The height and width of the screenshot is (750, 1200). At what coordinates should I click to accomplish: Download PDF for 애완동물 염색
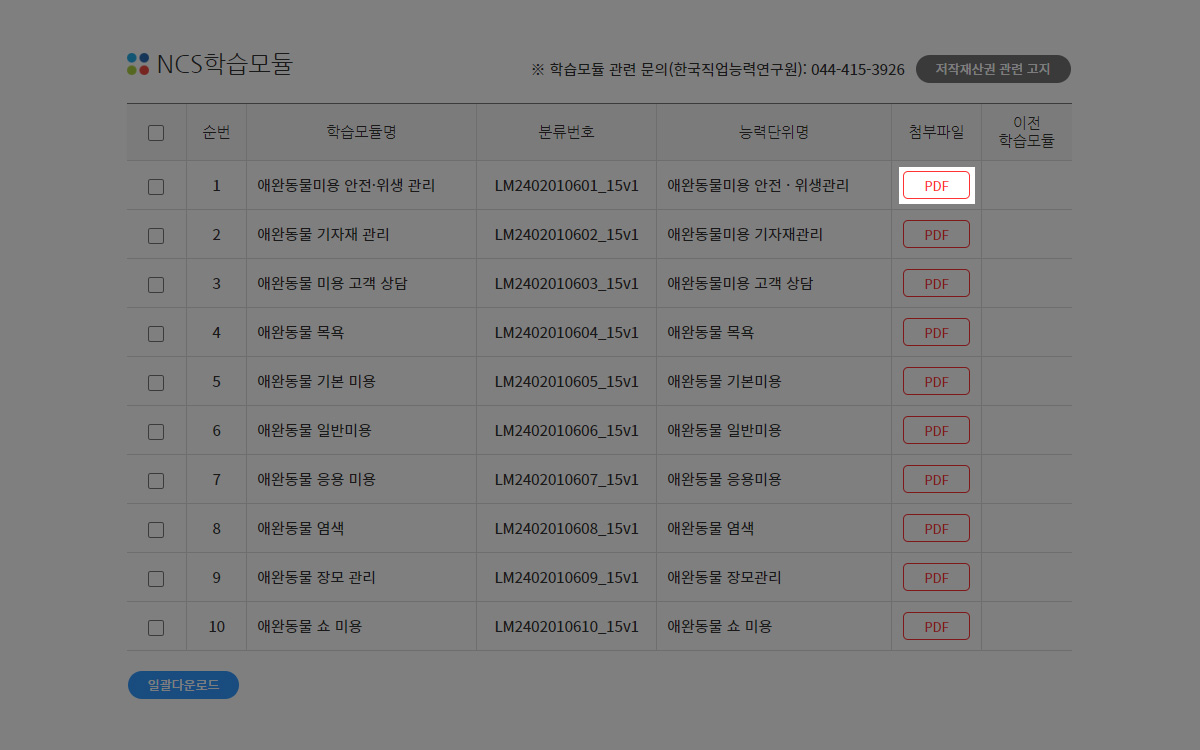click(x=936, y=529)
